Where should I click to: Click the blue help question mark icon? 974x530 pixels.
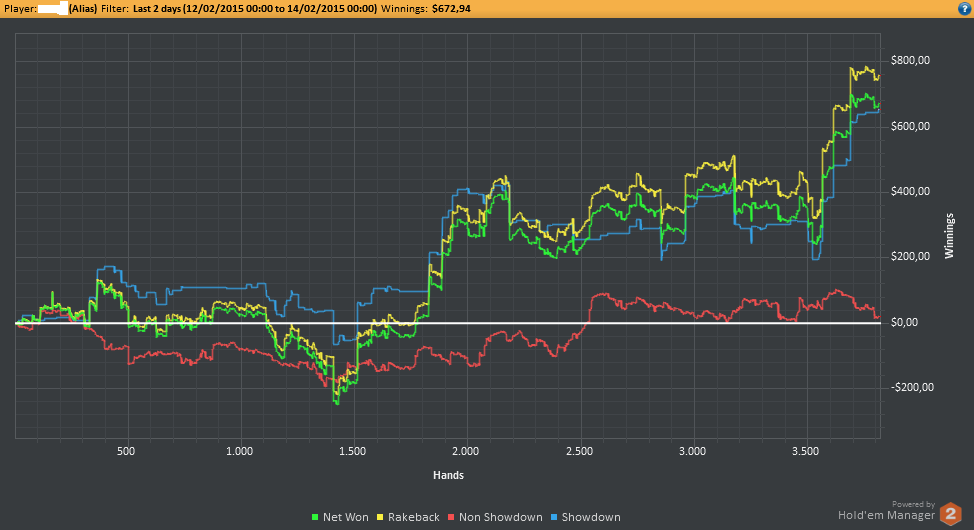[965, 9]
